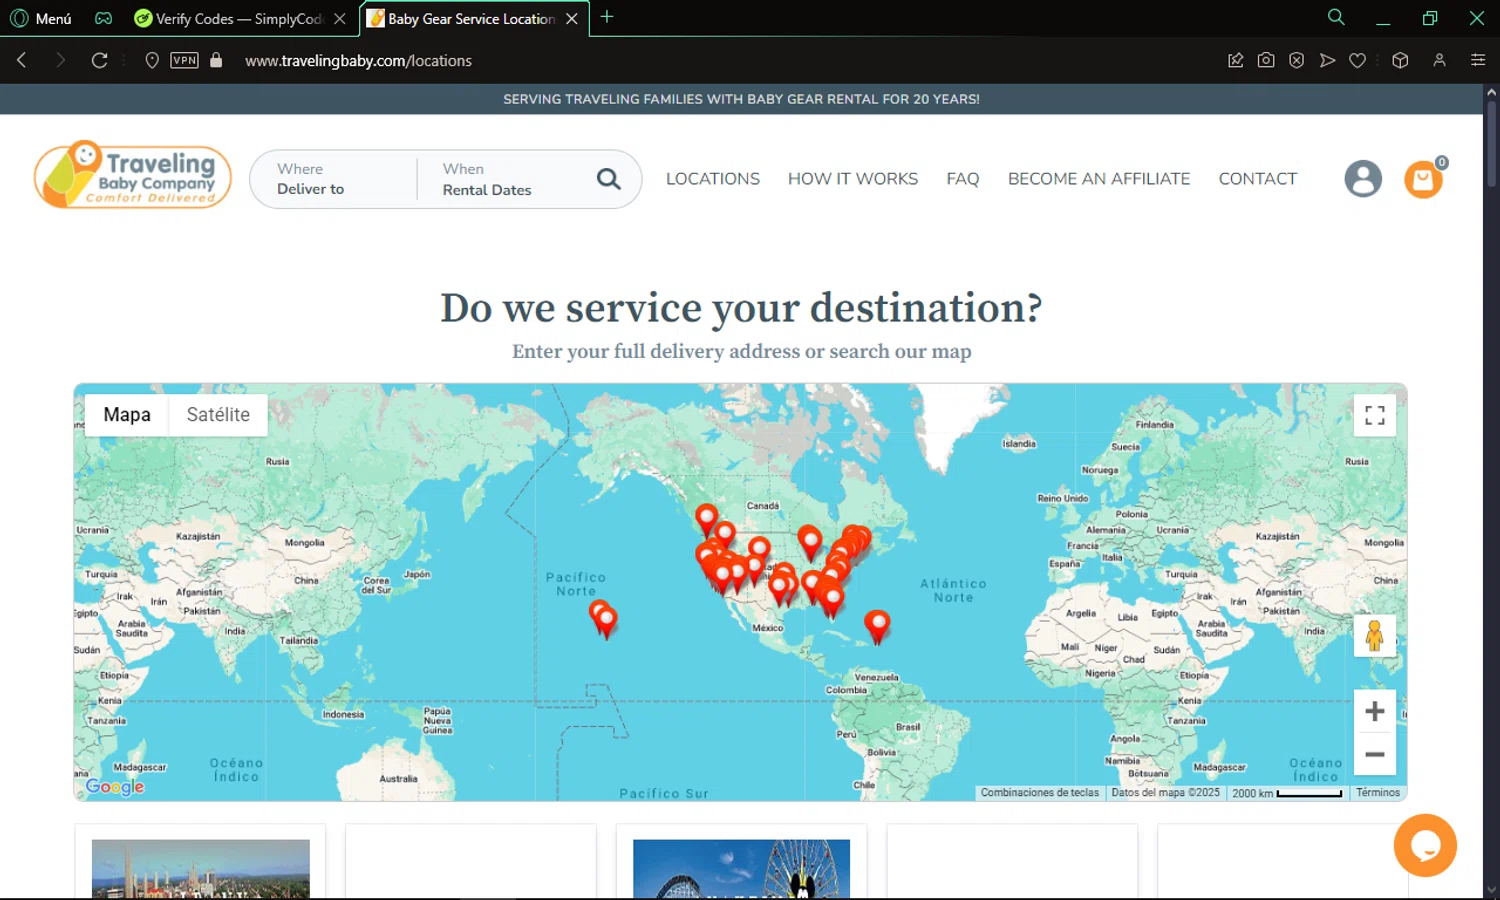Open browser profile person icon
Viewport: 1500px width, 900px height.
point(1439,60)
